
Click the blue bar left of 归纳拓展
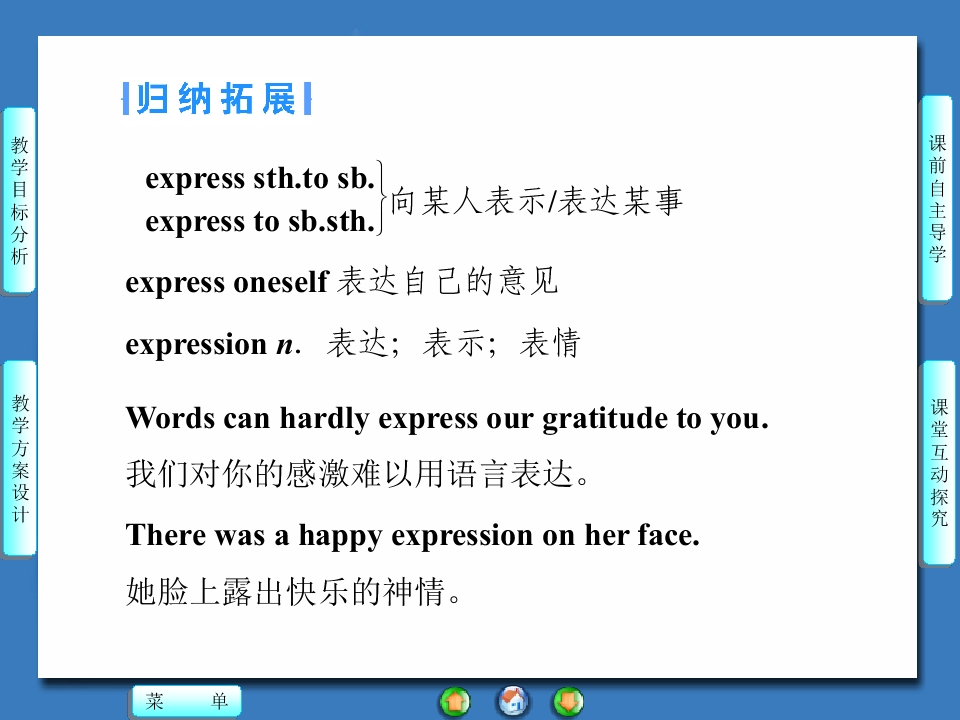pos(126,99)
